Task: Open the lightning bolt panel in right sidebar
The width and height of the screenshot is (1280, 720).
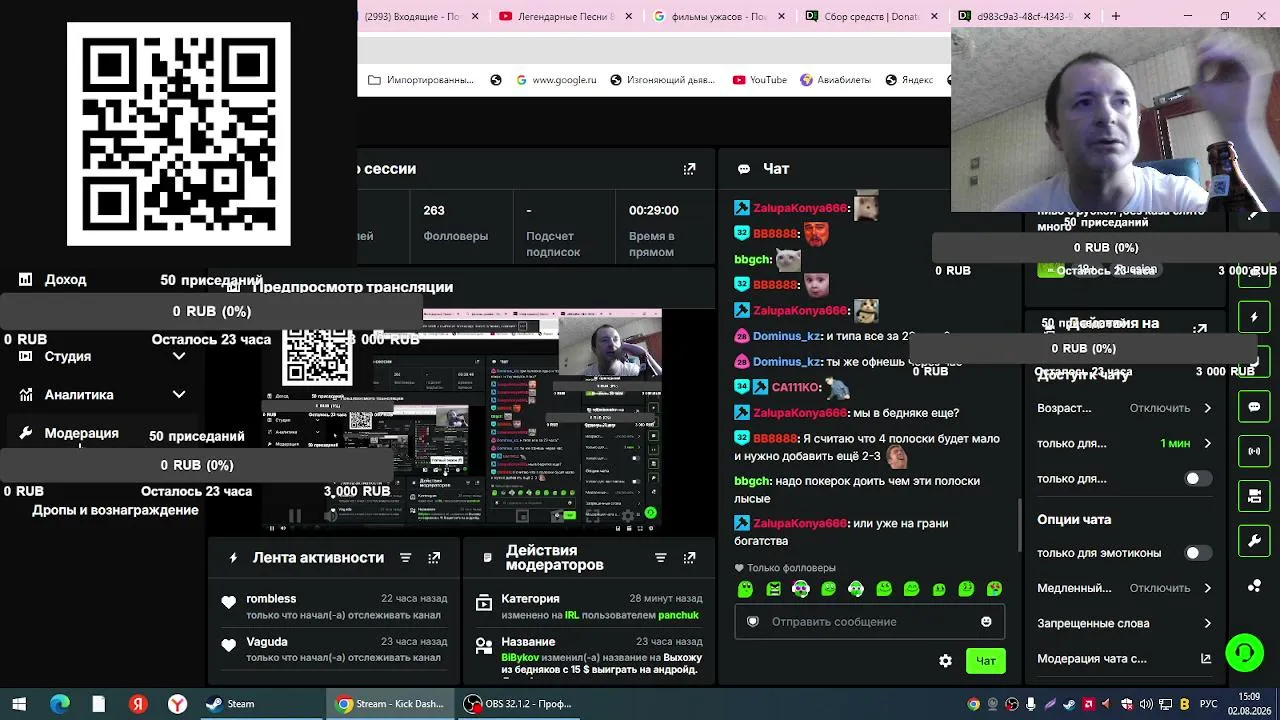Action: pyautogui.click(x=1254, y=317)
